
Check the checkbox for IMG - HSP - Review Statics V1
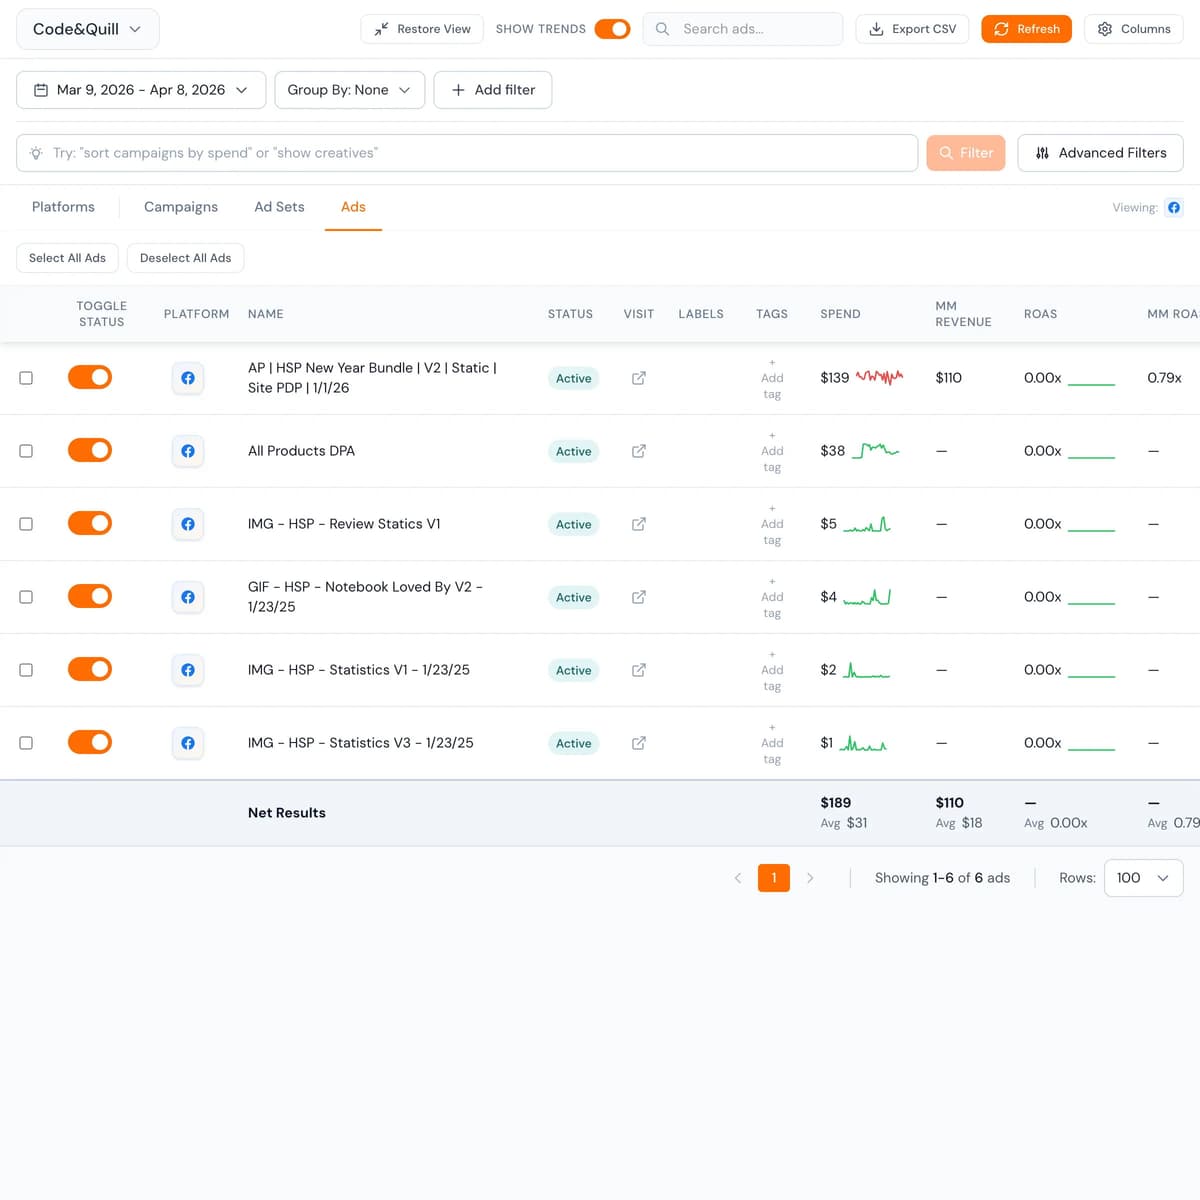click(x=26, y=523)
